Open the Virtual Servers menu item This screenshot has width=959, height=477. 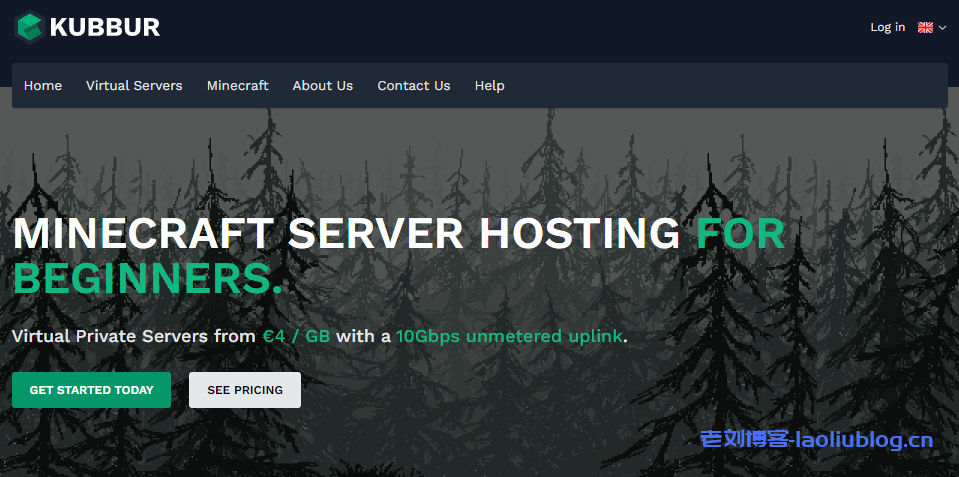134,86
